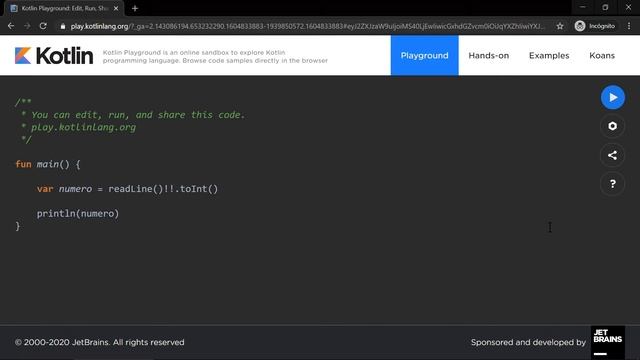Go forward with the browser forward arrow

pos(27,26)
